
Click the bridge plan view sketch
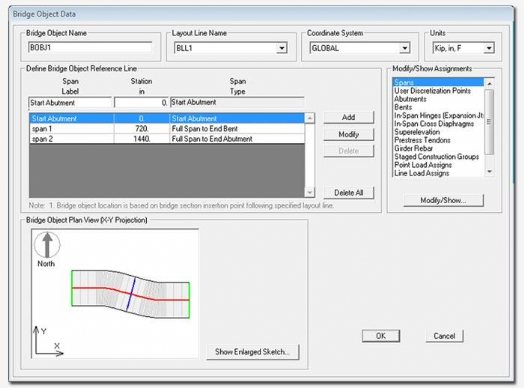pyautogui.click(x=131, y=294)
